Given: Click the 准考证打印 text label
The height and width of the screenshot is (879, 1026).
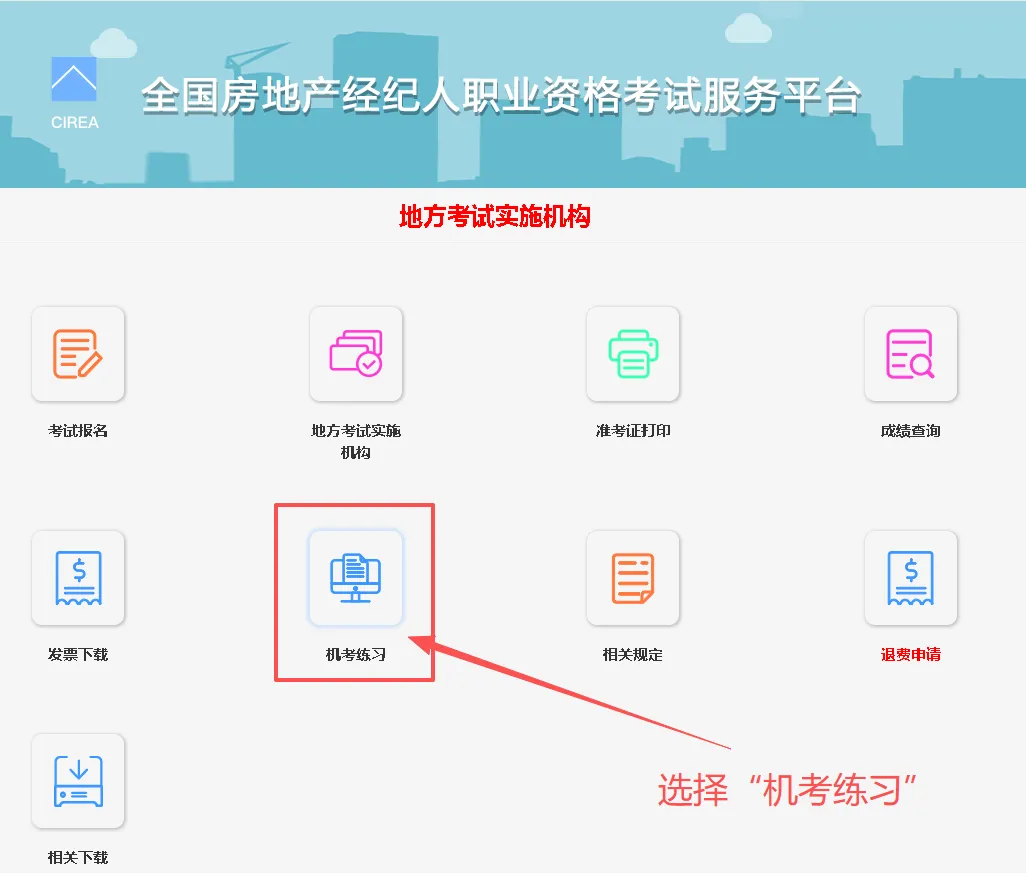Looking at the screenshot, I should 633,431.
